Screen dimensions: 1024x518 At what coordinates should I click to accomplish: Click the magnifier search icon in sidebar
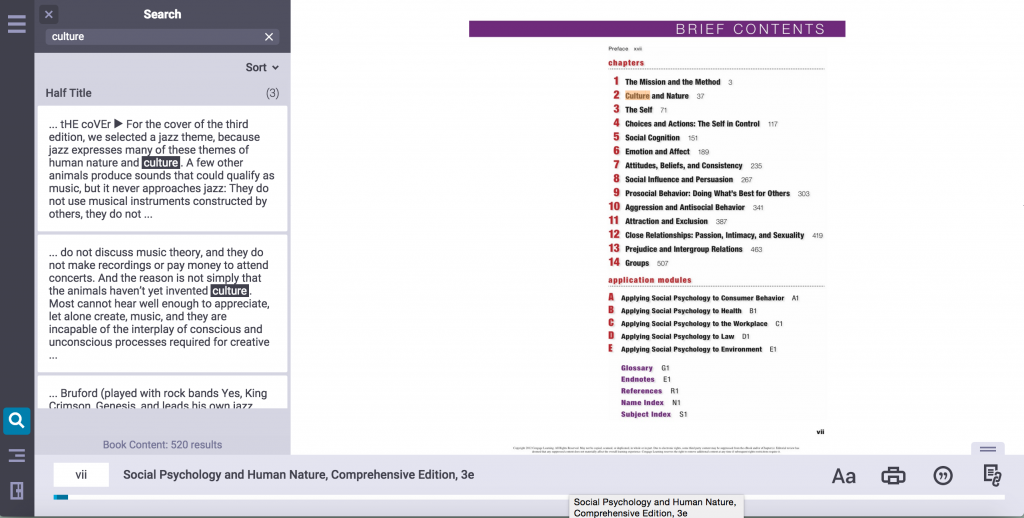pos(16,421)
